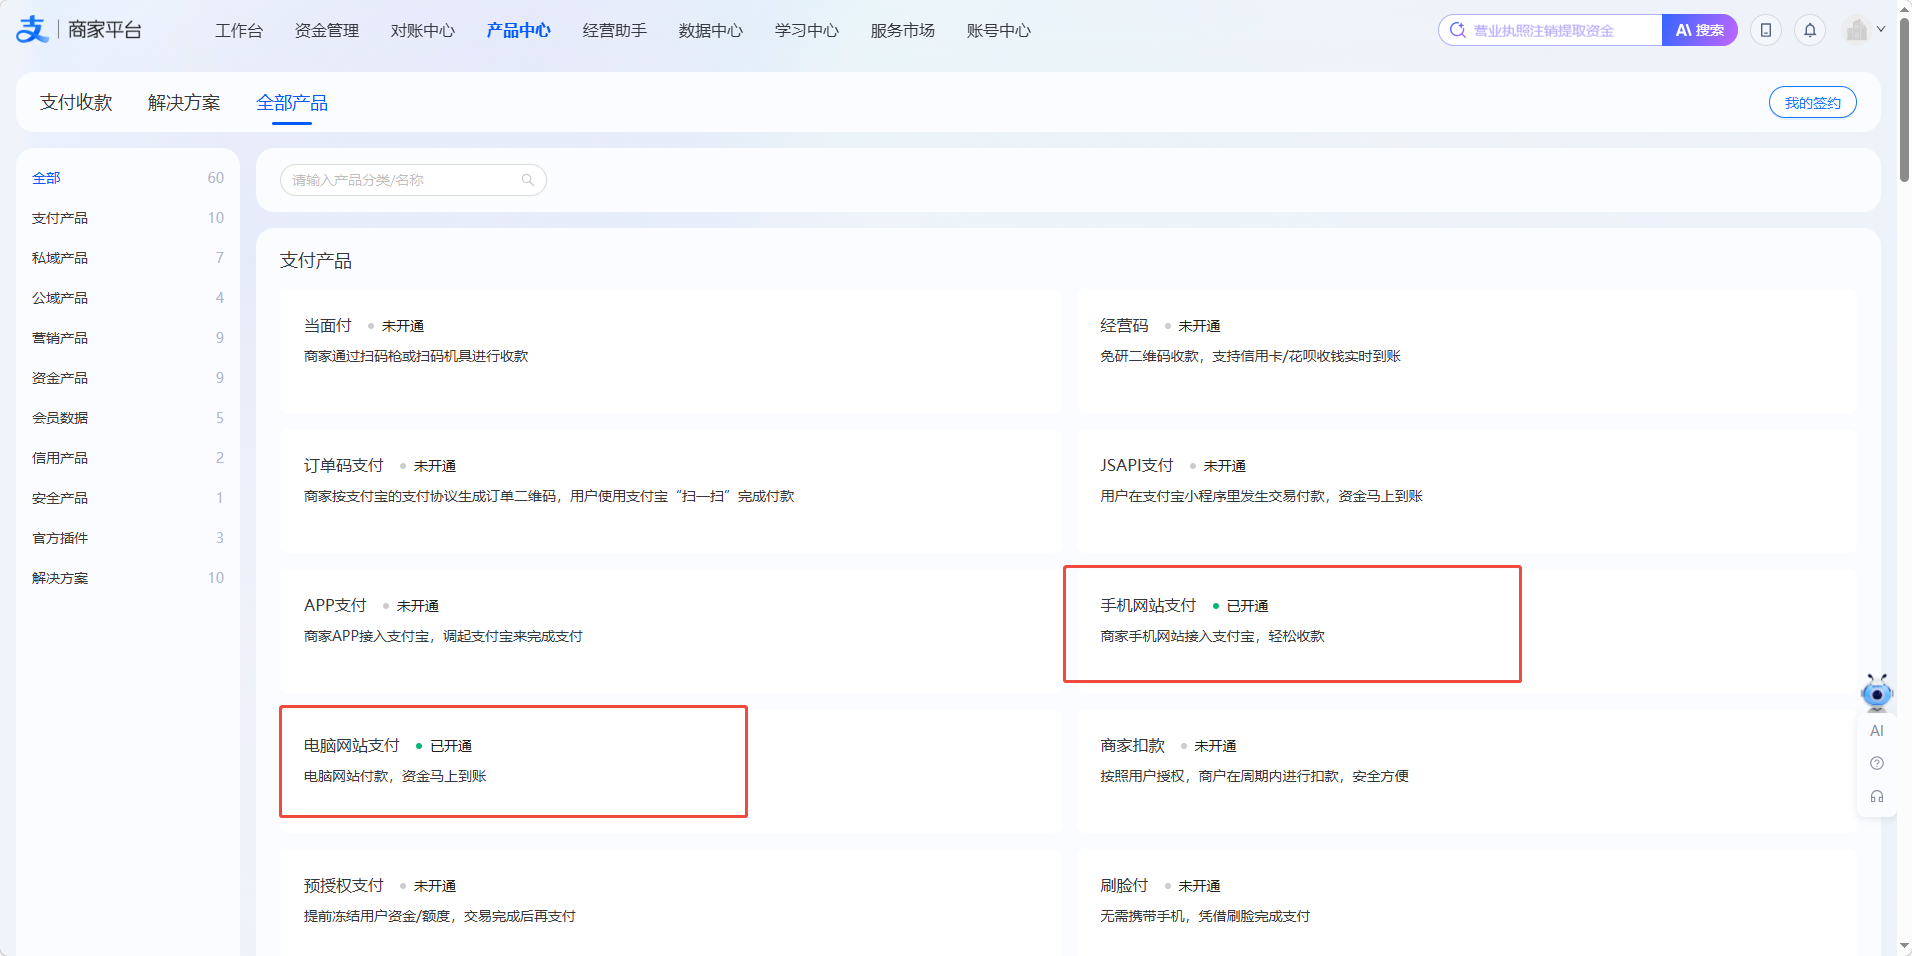Click the 商家平台 title text
The width and height of the screenshot is (1912, 956).
pos(105,30)
